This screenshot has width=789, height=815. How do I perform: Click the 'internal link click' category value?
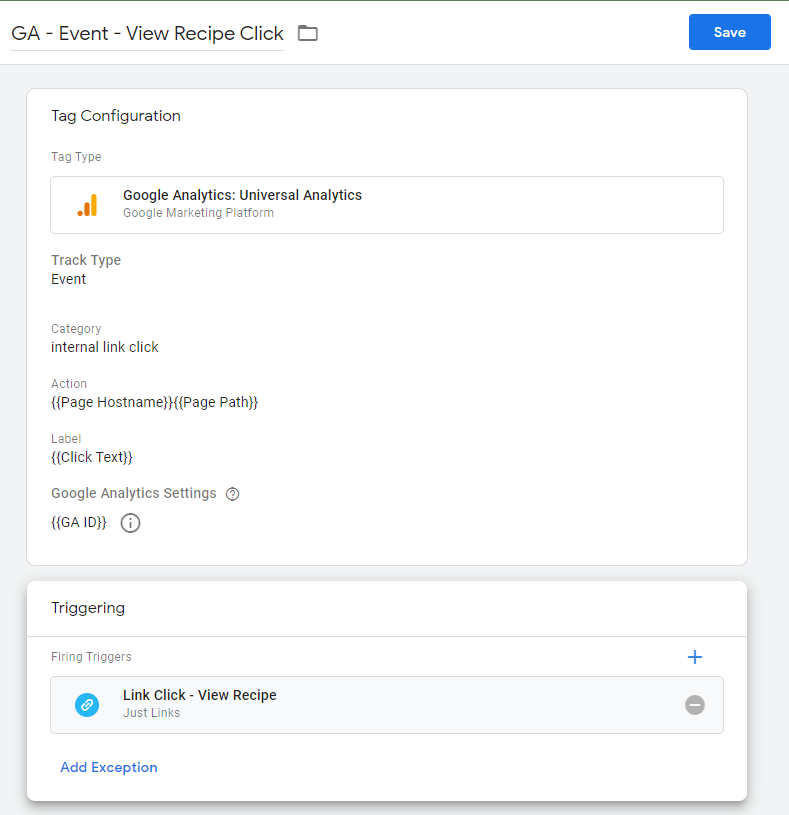(105, 347)
